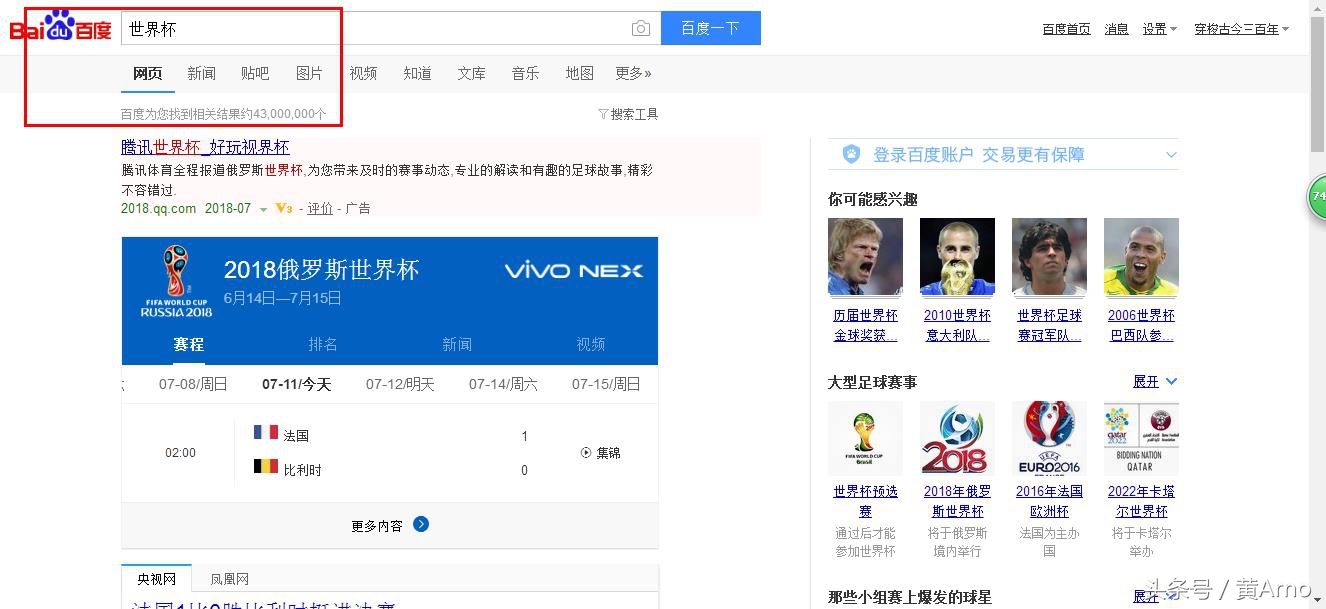Click the Baidu logo
The width and height of the screenshot is (1326, 609).
[x=61, y=27]
